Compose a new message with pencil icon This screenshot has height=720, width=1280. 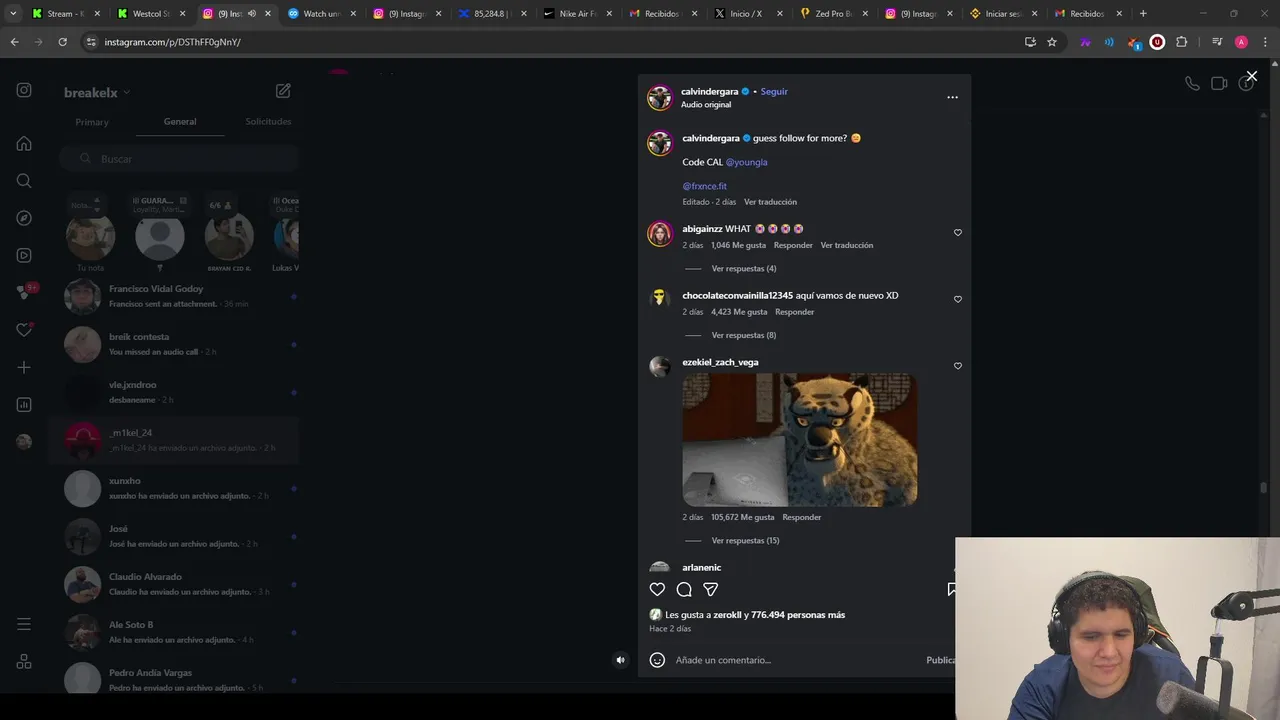[x=283, y=91]
